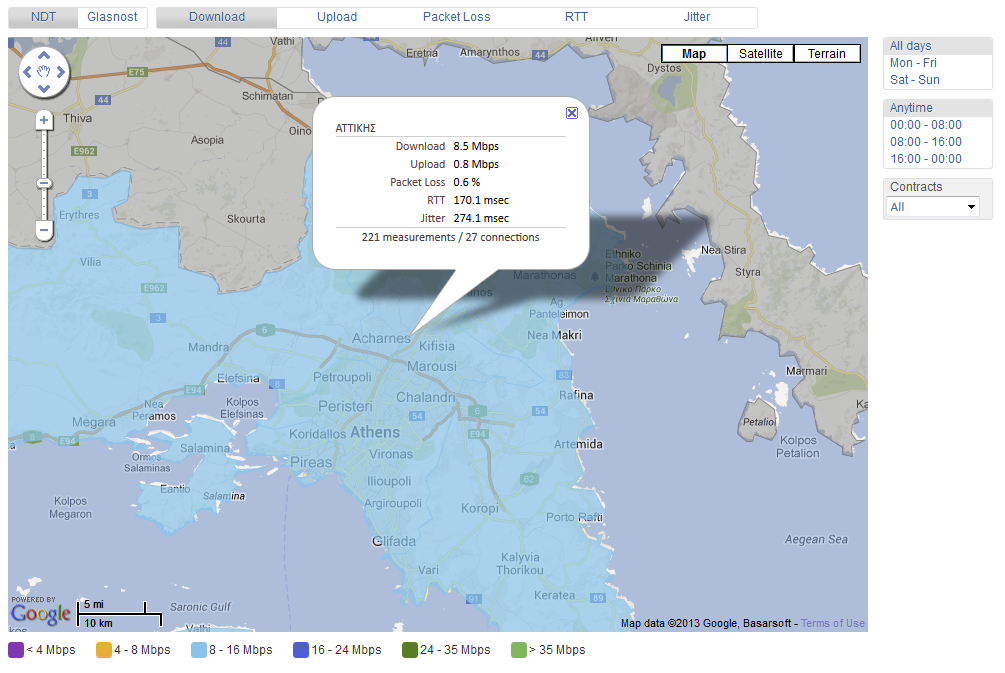Zoom out using the minus button
The height and width of the screenshot is (673, 1005).
44,230
